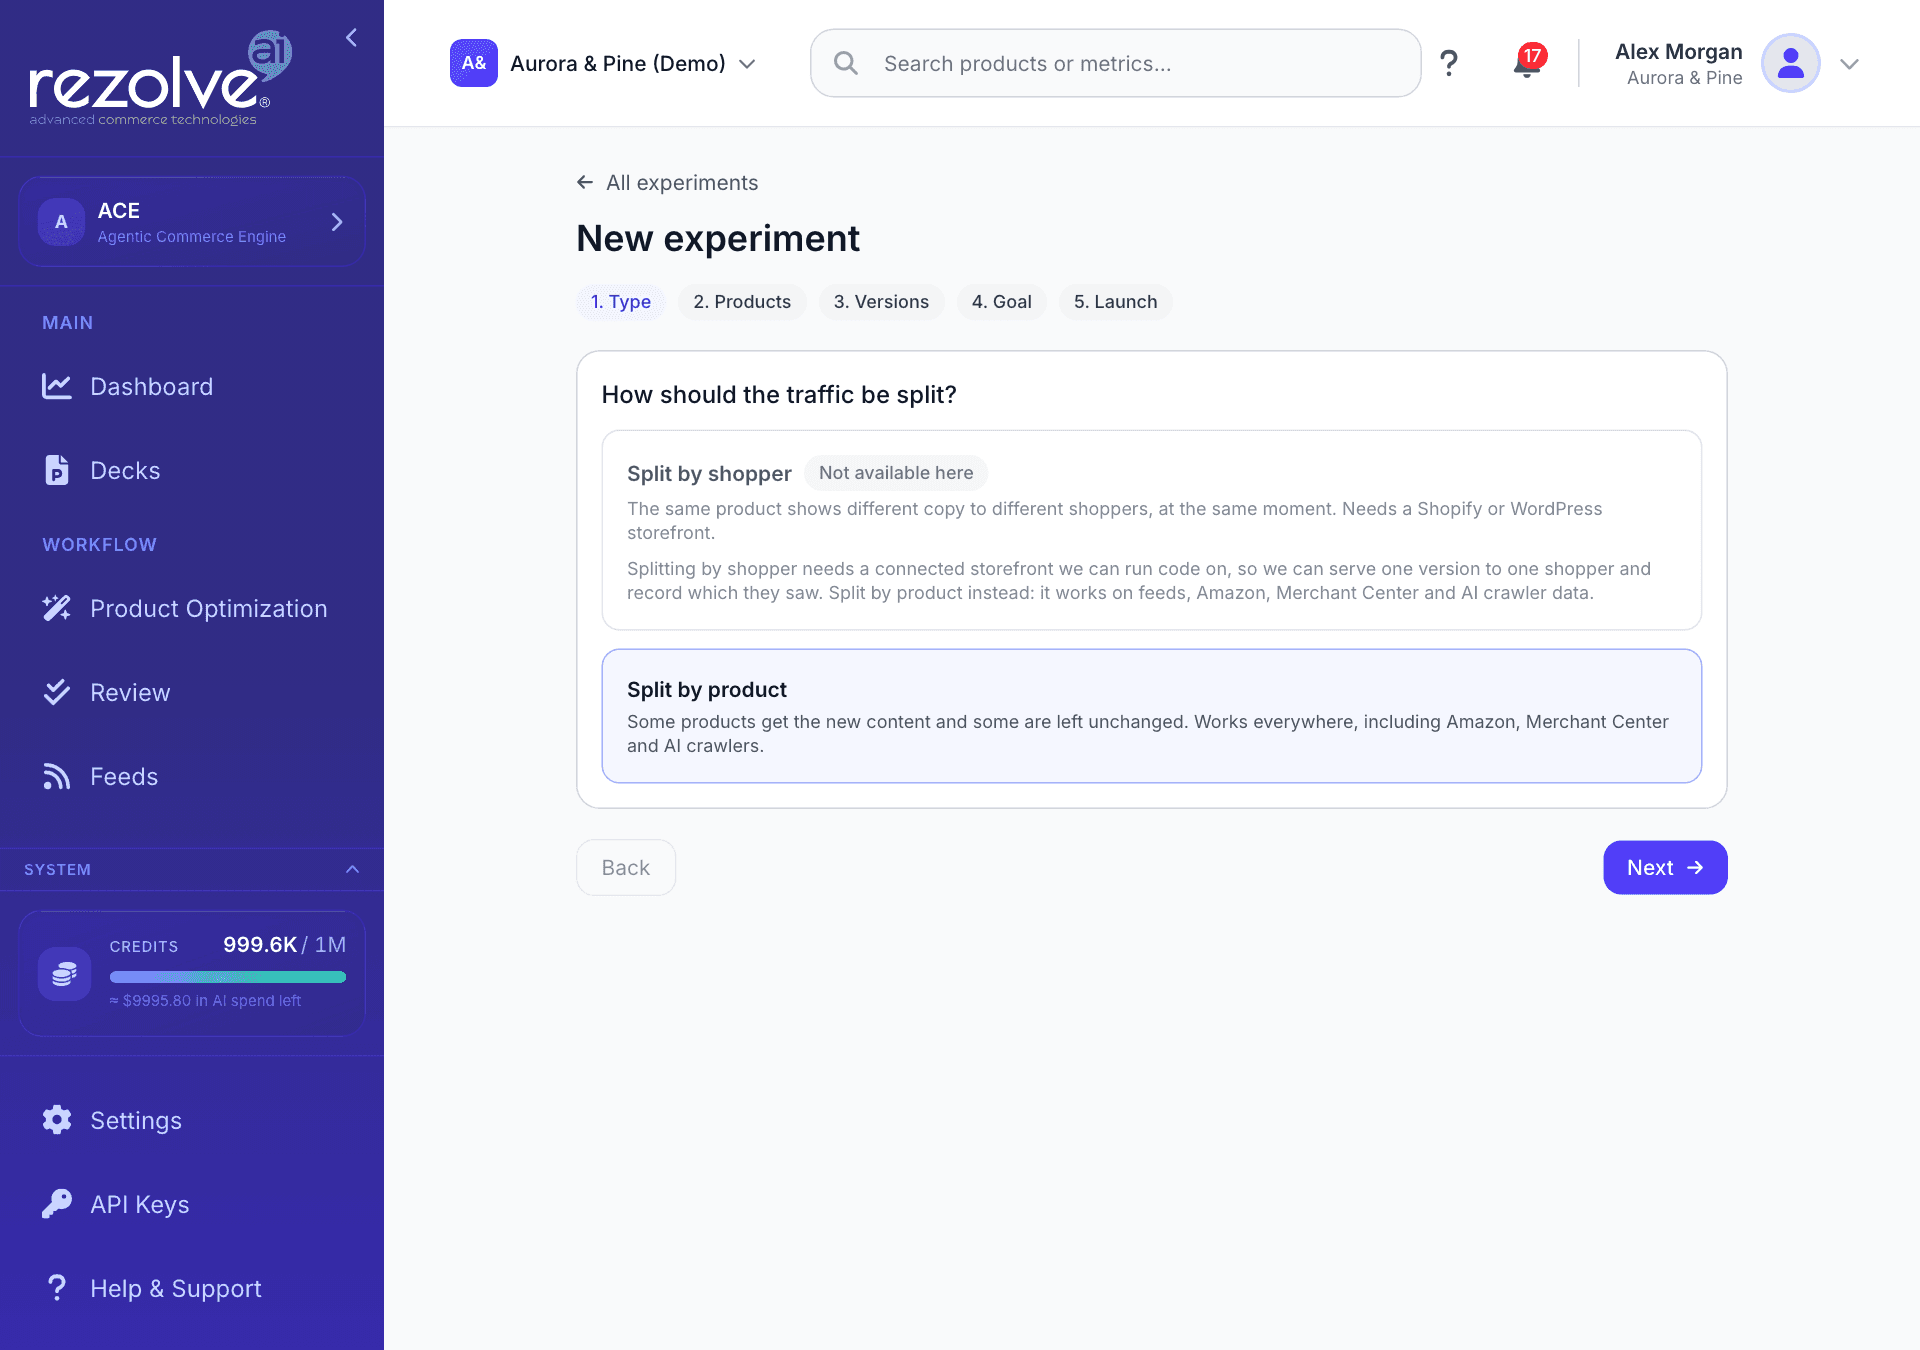This screenshot has height=1350, width=1920.
Task: Click the ACE engine A badge
Action: (x=61, y=222)
